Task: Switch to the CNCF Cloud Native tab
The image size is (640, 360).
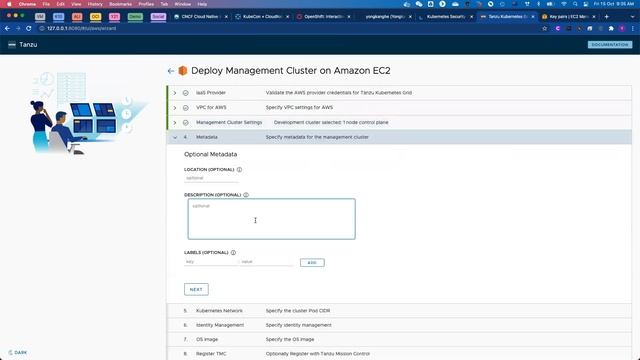Action: coord(200,17)
